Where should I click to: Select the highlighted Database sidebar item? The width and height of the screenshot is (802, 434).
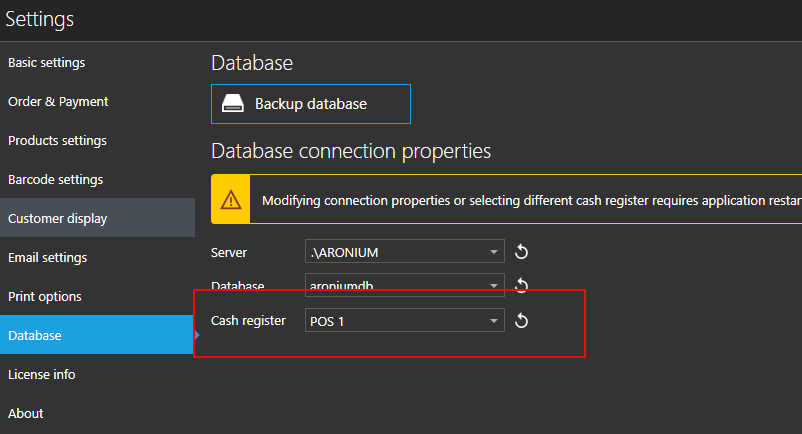[x=35, y=335]
